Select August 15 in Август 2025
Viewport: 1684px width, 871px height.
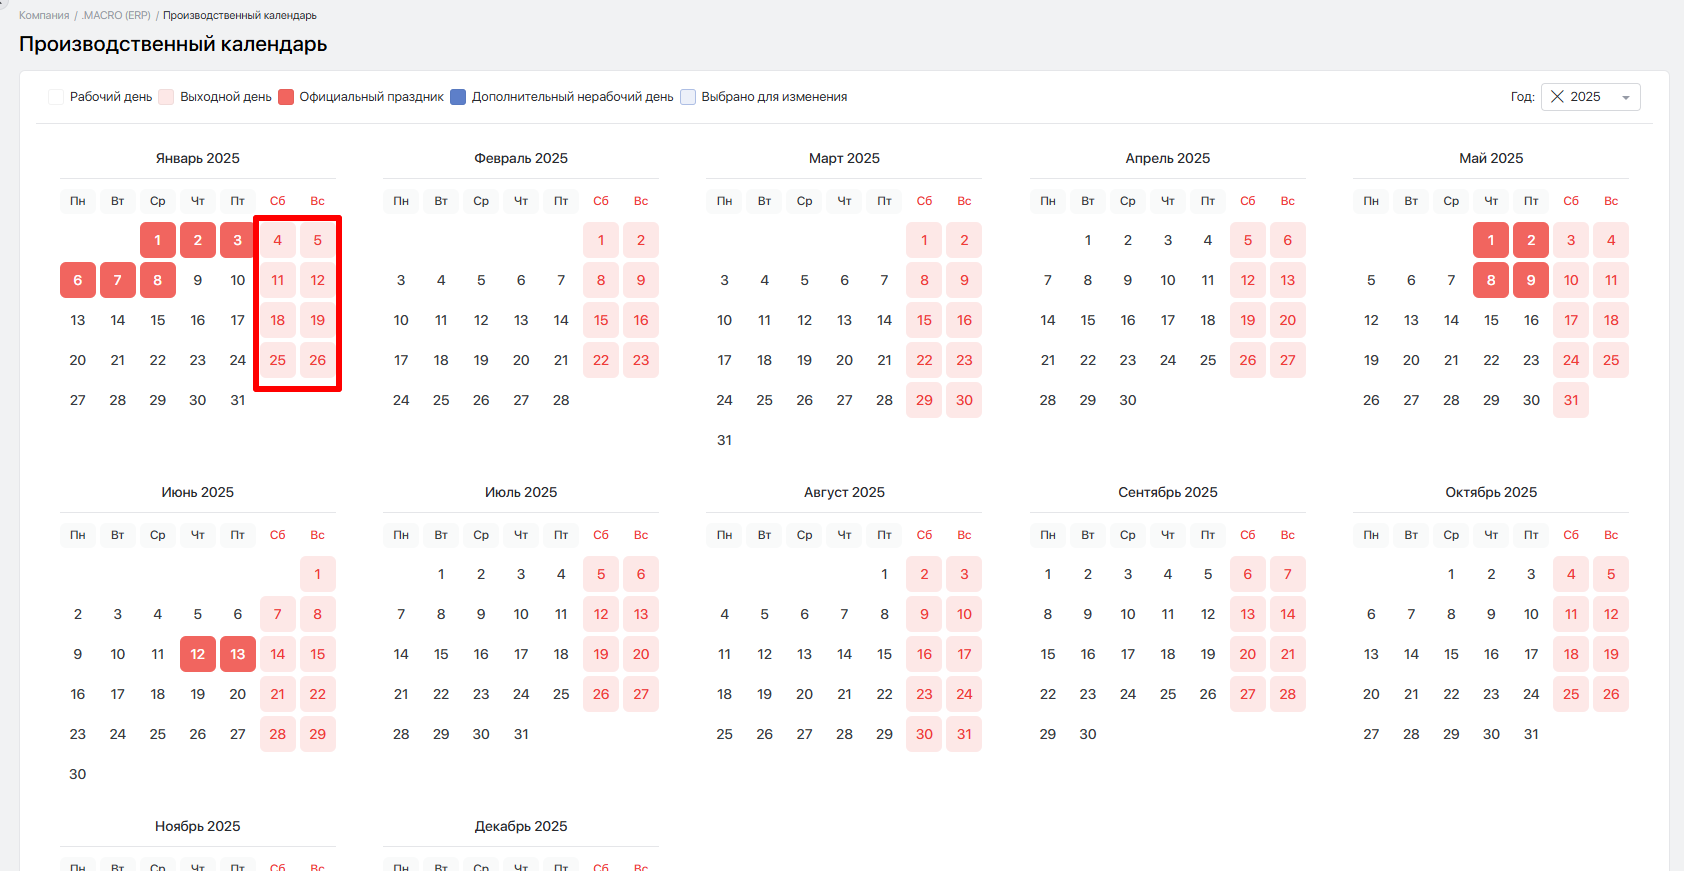click(884, 654)
